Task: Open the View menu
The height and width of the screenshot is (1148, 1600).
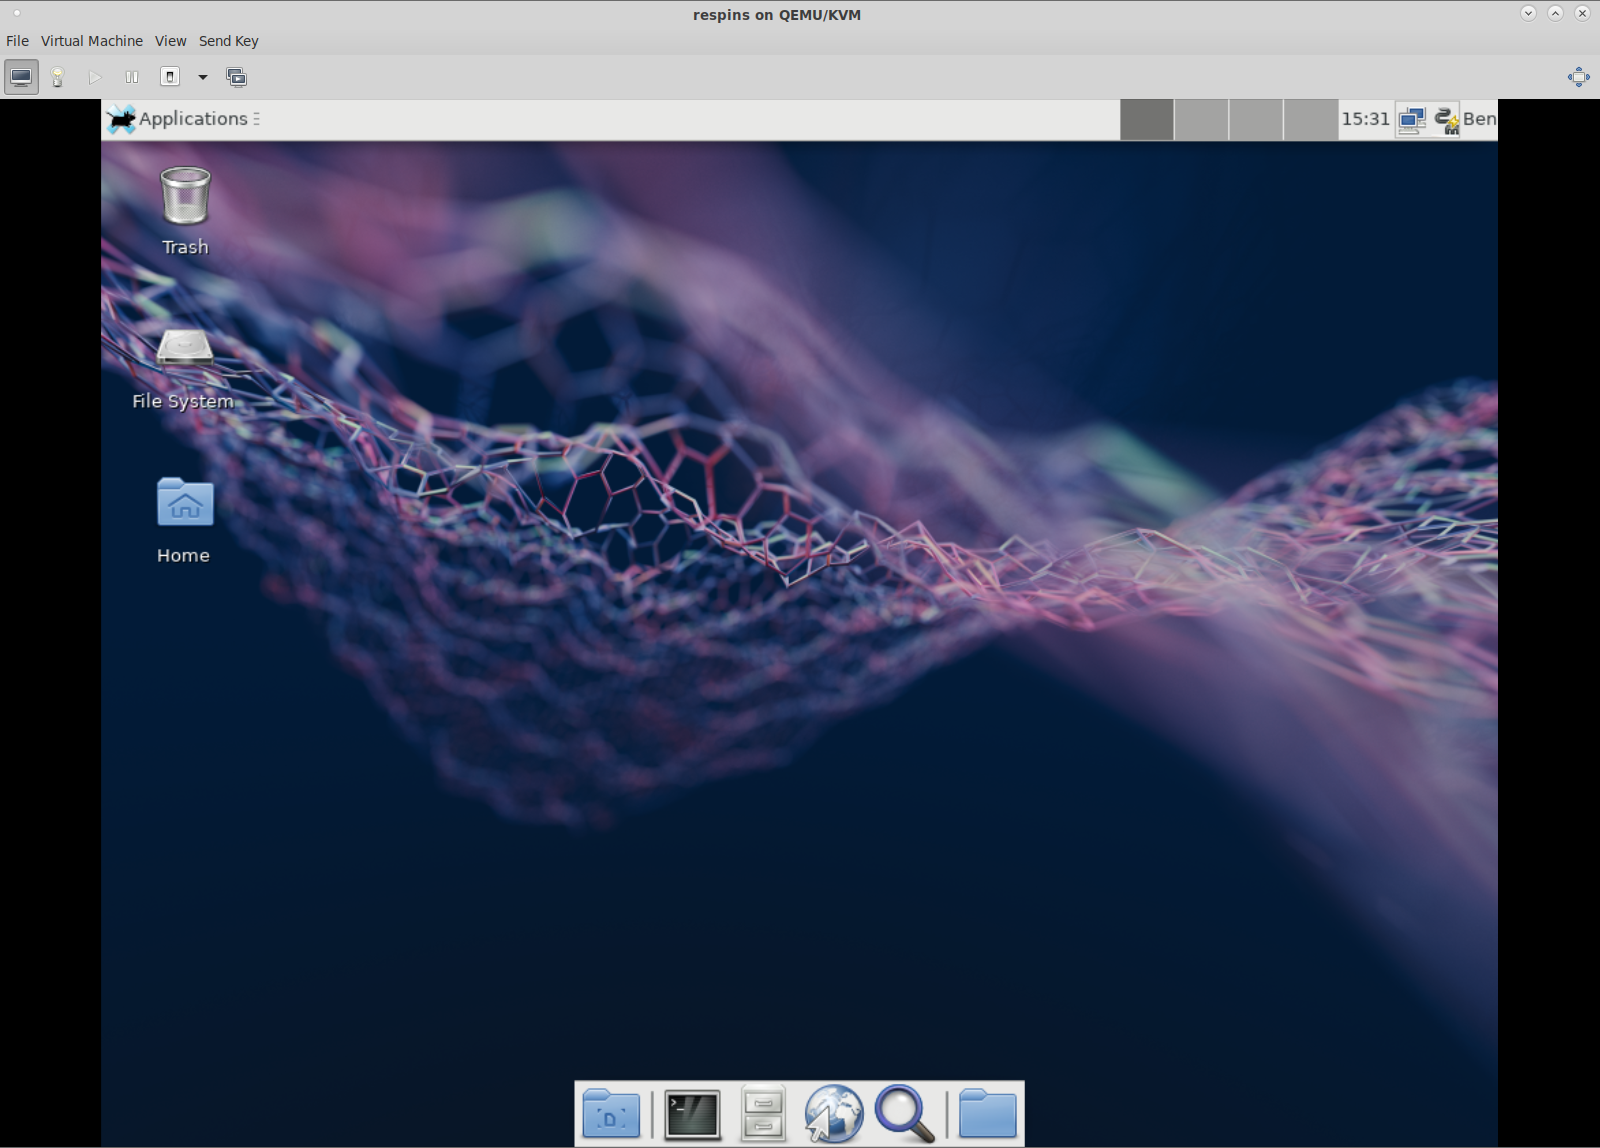Action: tap(170, 41)
